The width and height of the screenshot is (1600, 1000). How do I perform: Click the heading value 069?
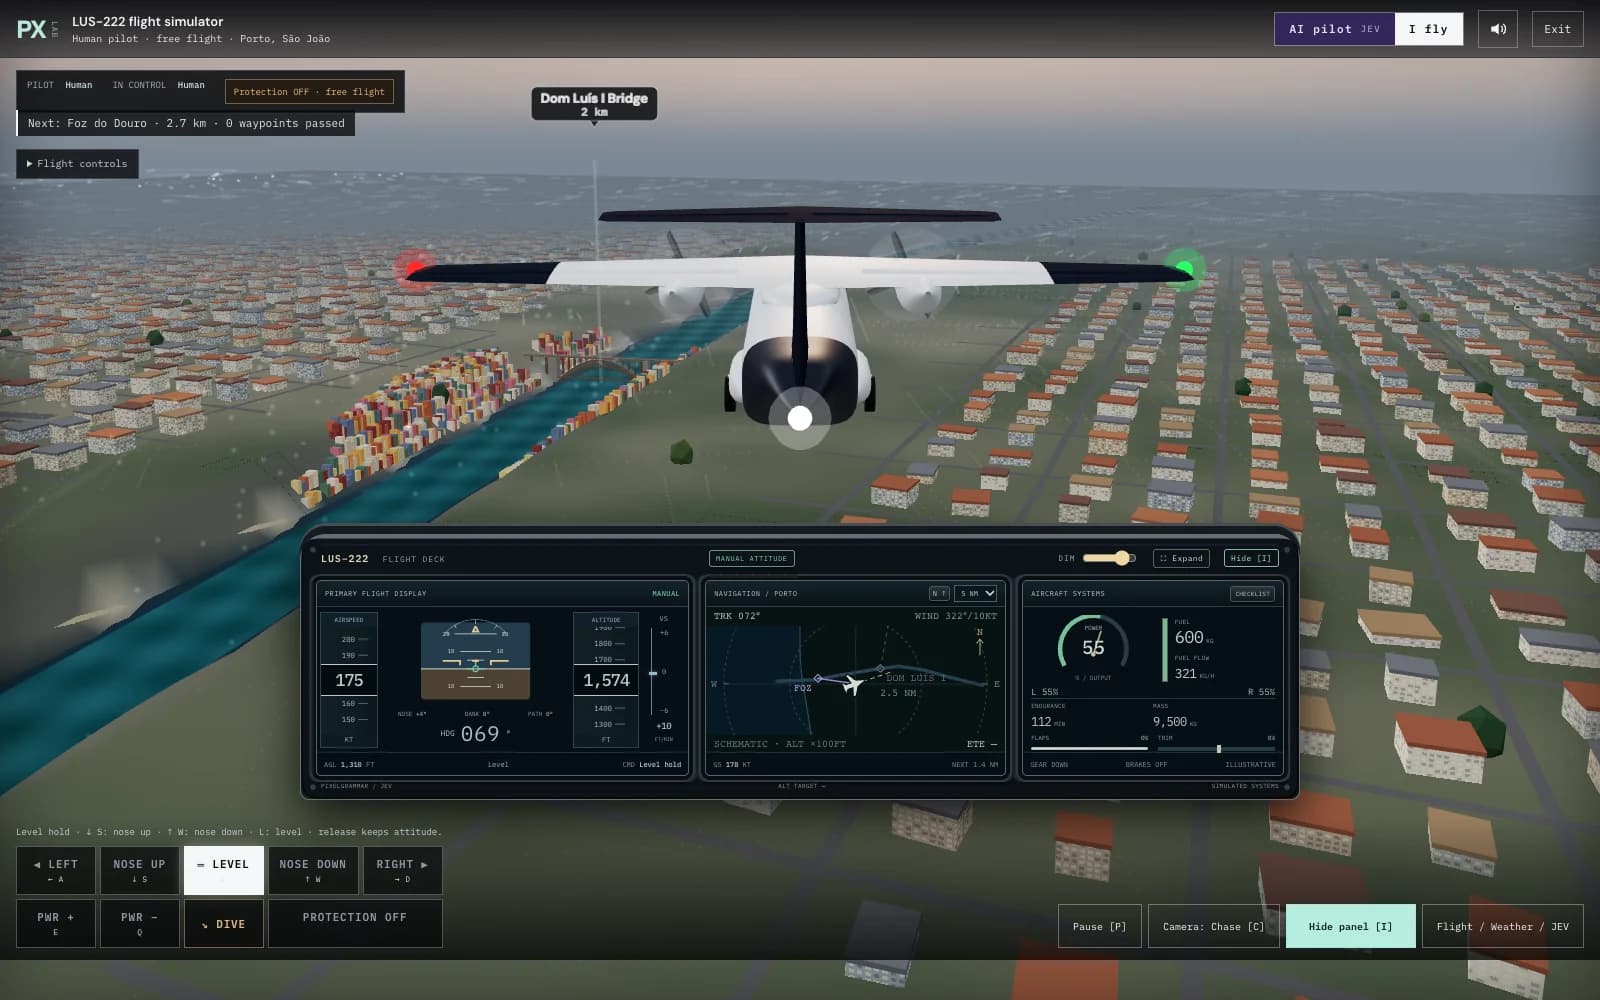pyautogui.click(x=480, y=734)
